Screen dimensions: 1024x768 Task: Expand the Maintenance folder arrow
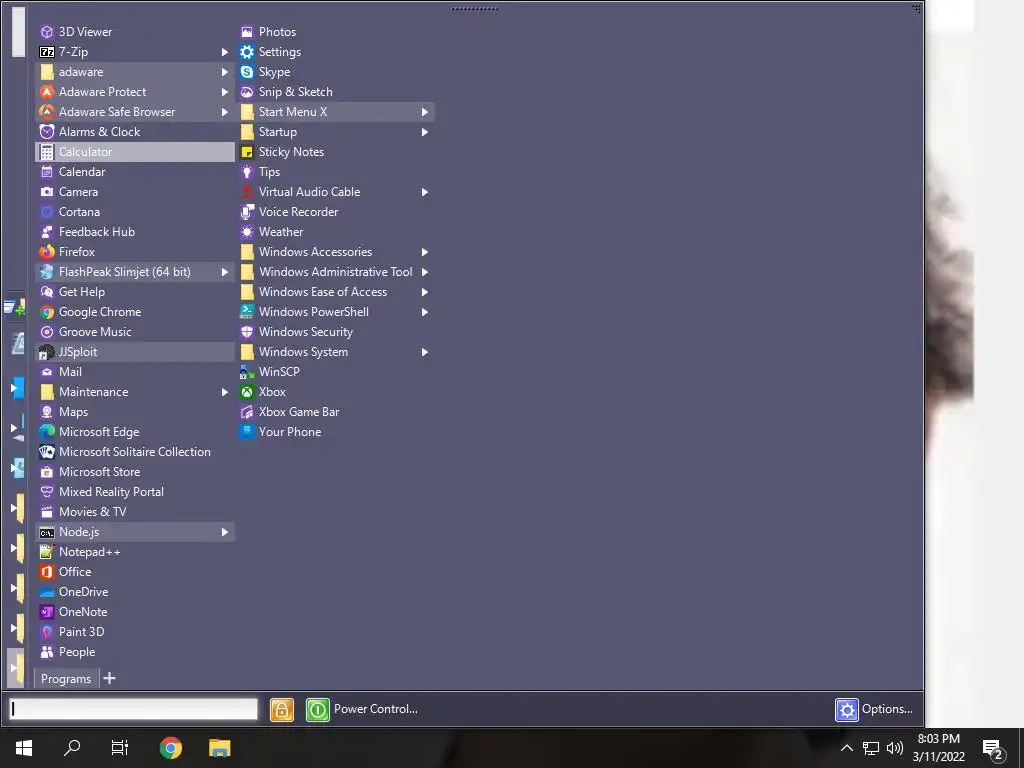tap(225, 392)
